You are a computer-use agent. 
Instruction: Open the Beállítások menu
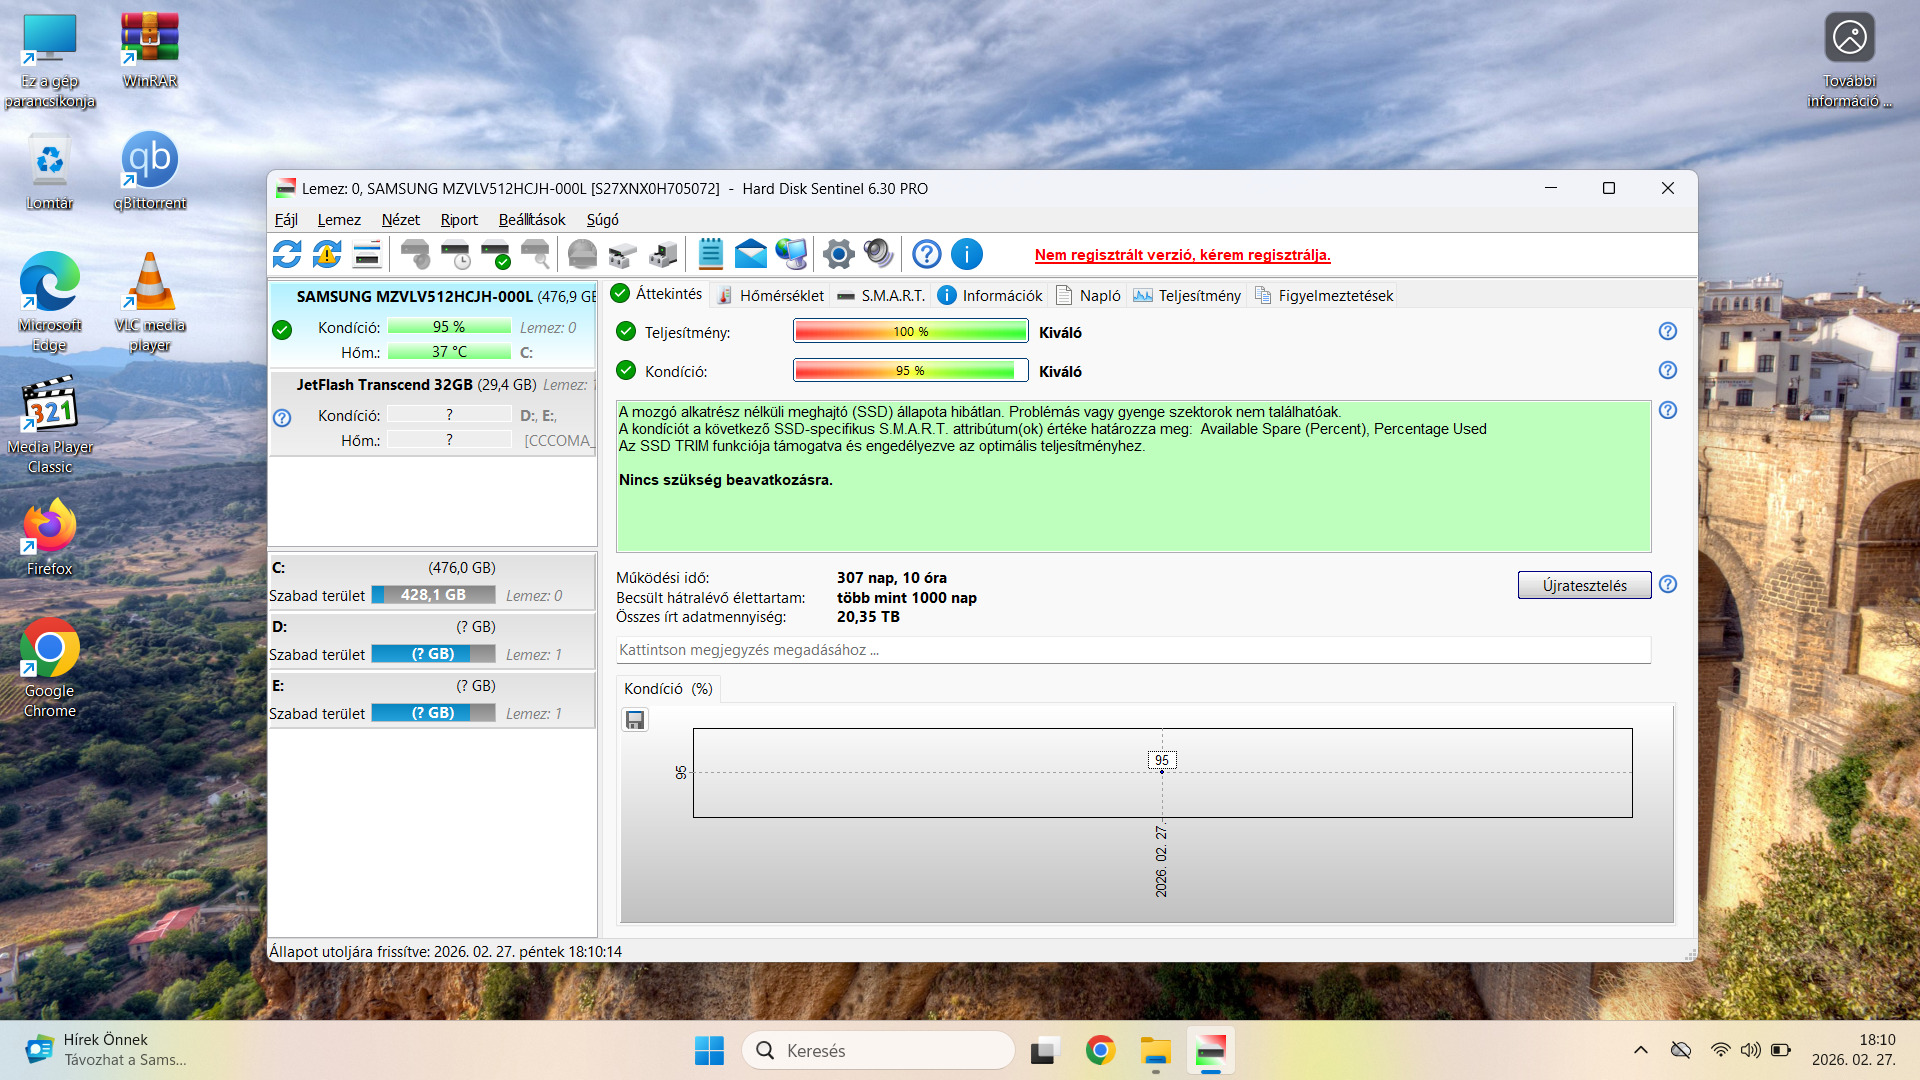coord(532,220)
